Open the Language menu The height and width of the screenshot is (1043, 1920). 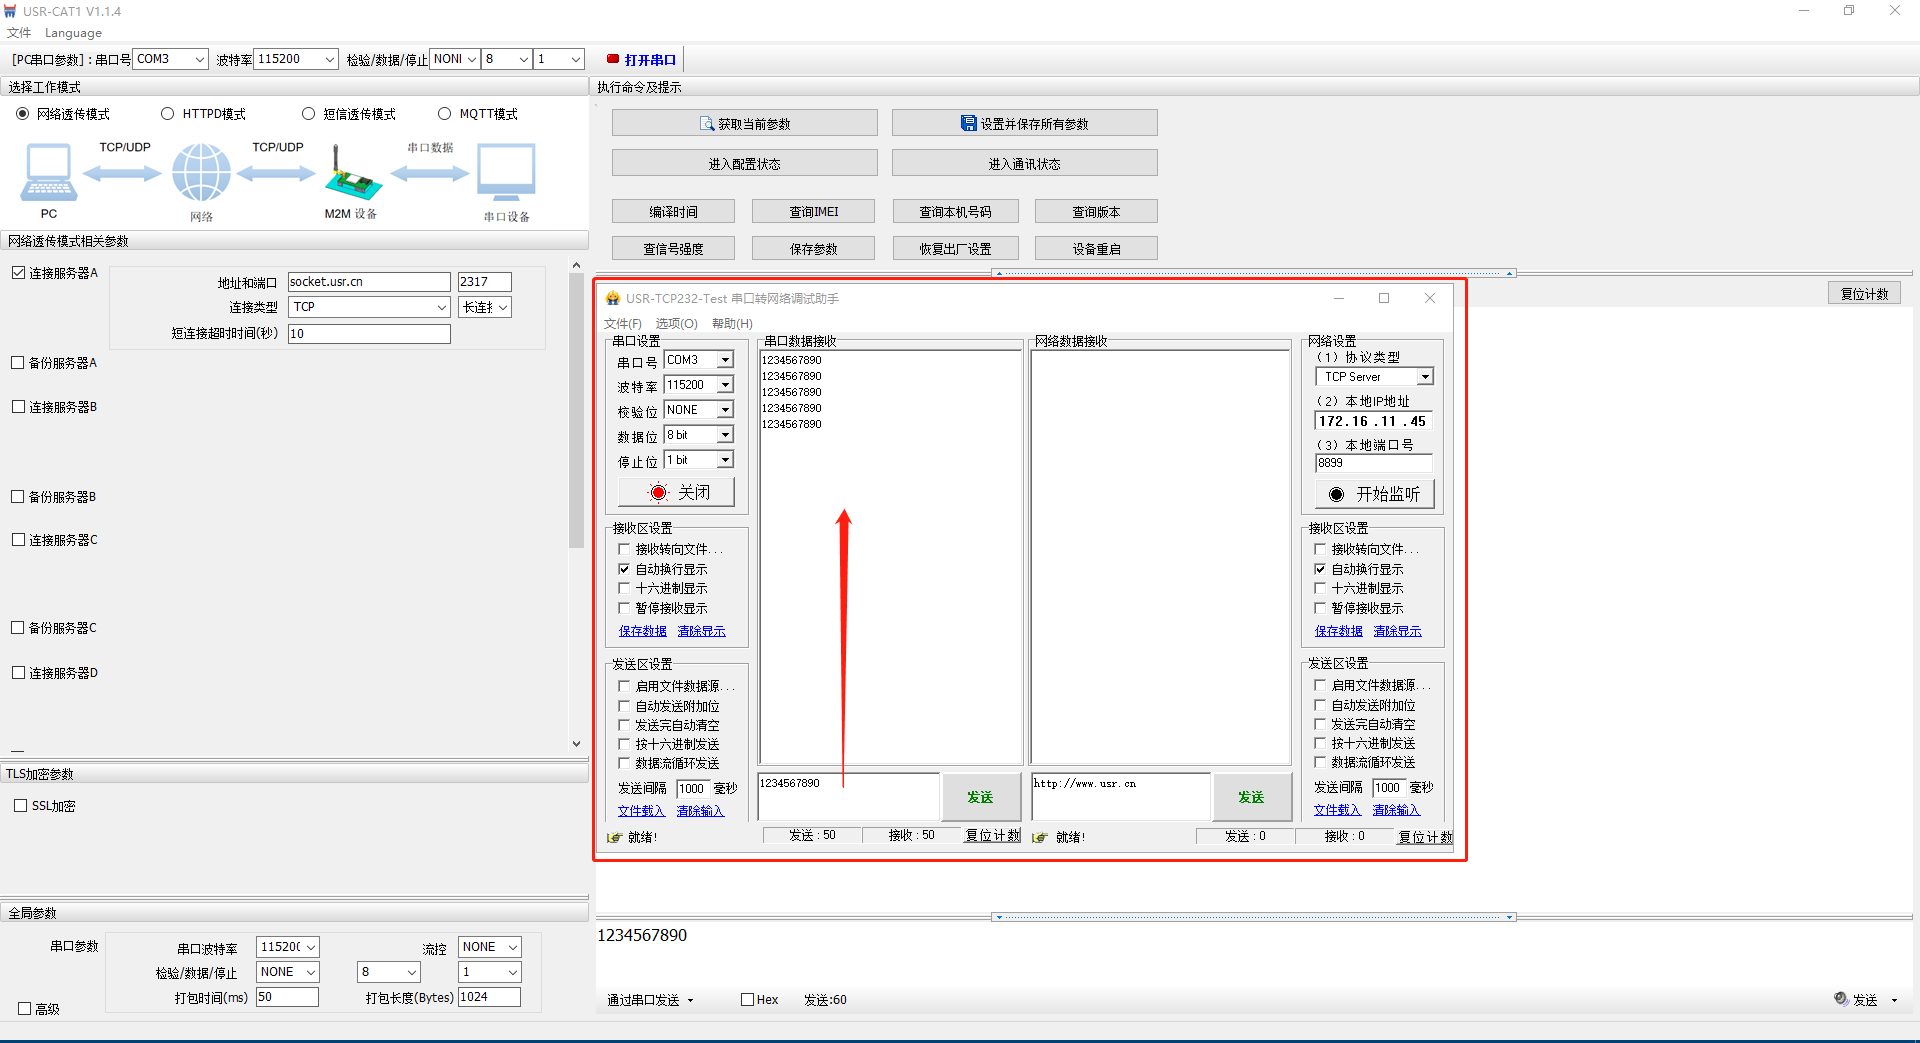click(x=73, y=33)
